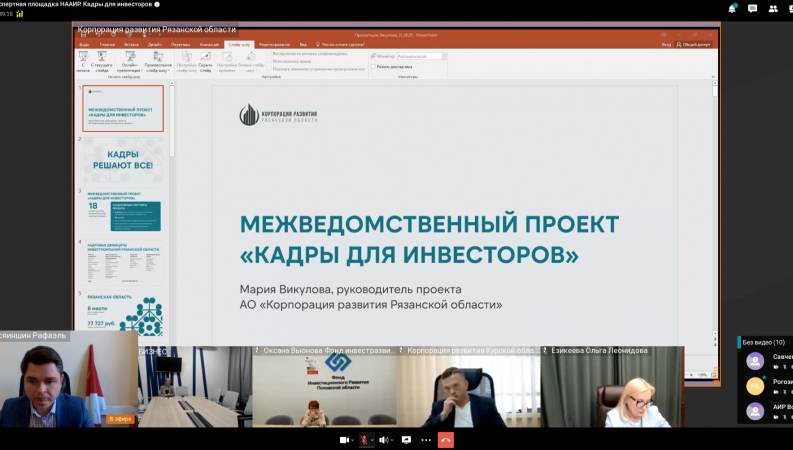Select the Slide Show ribbon tab
This screenshot has height=450, width=793.
click(239, 44)
